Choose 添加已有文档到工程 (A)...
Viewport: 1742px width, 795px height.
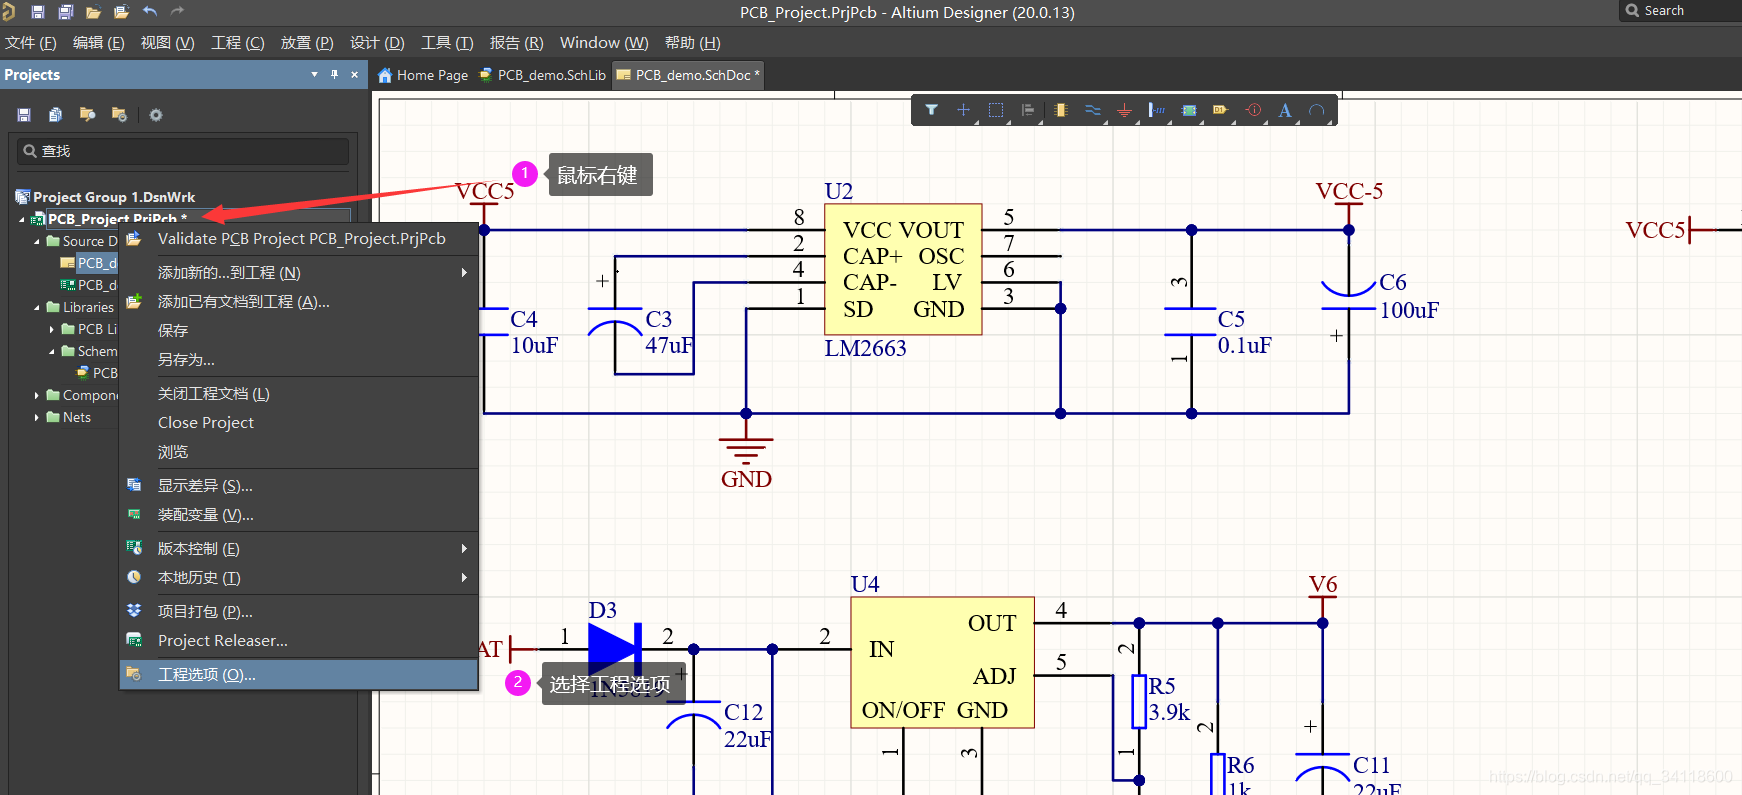298,301
